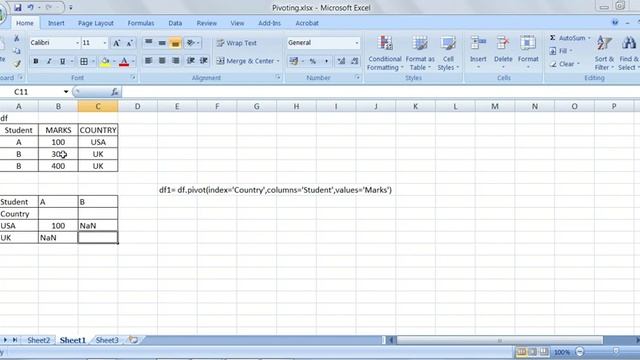Click Decrease Decimal icon
Screen dimensions: 640x360
pyautogui.click(x=355, y=61)
